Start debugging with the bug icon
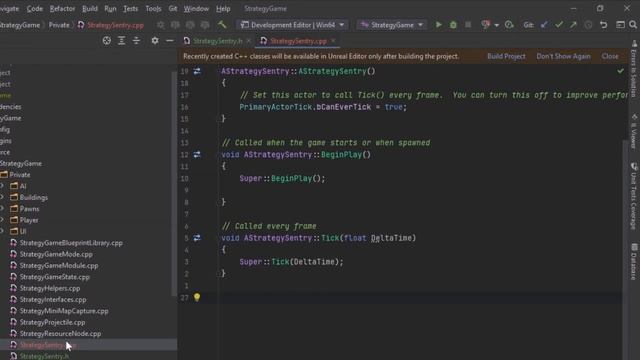The height and width of the screenshot is (360, 640). click(x=453, y=25)
